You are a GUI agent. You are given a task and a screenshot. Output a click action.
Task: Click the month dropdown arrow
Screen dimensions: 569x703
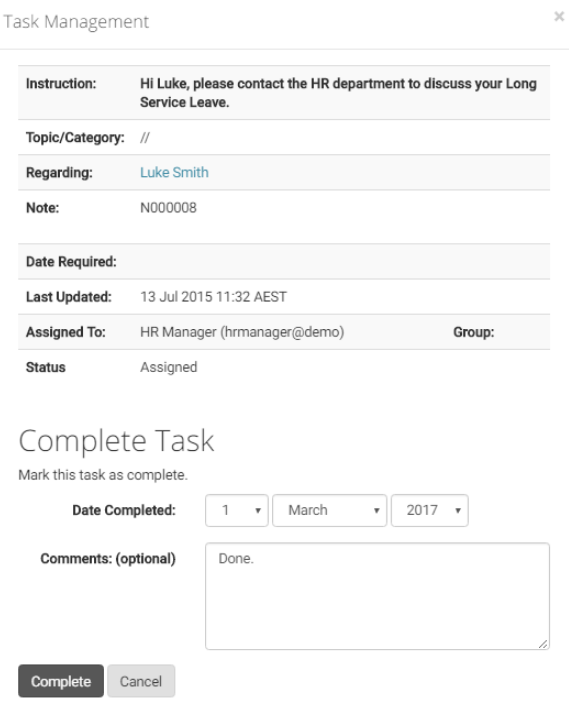pyautogui.click(x=377, y=511)
